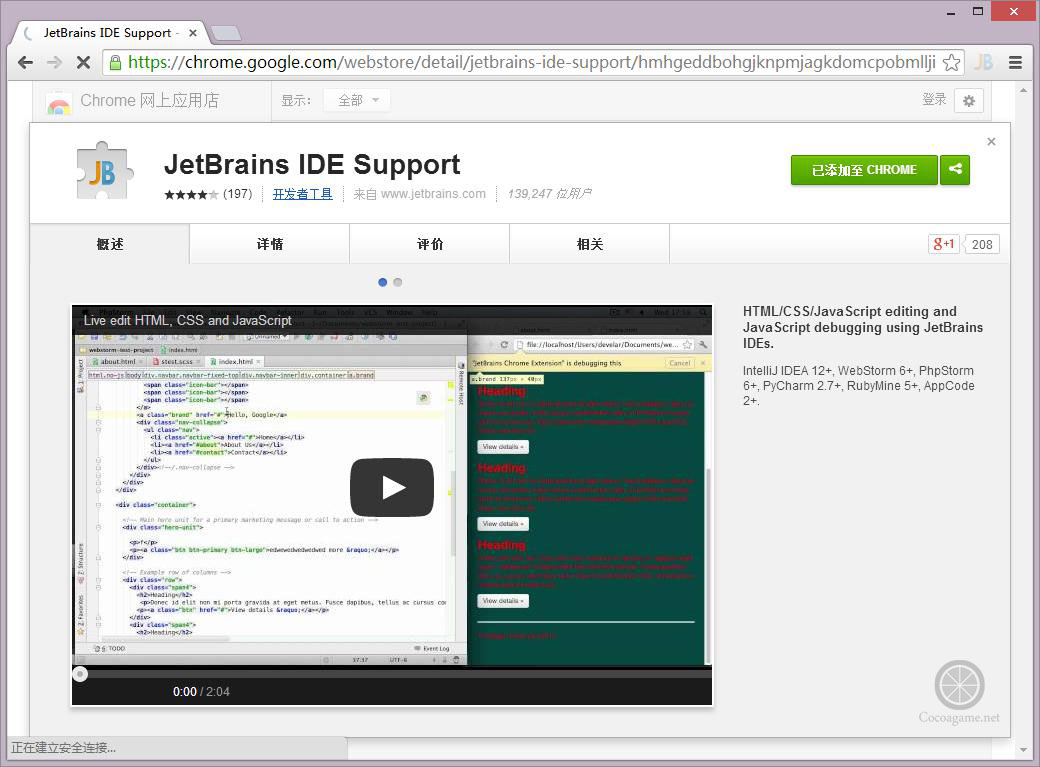Click the Google +1 button
Image resolution: width=1040 pixels, height=767 pixels.
944,244
